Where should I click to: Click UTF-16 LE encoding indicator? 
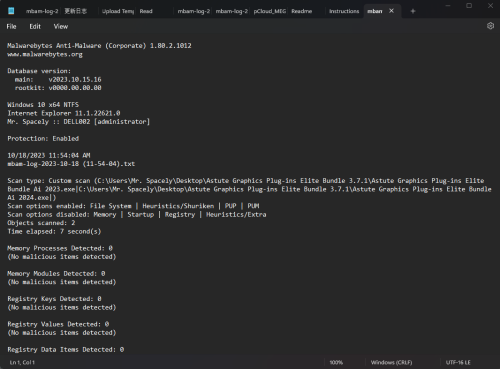click(x=458, y=362)
